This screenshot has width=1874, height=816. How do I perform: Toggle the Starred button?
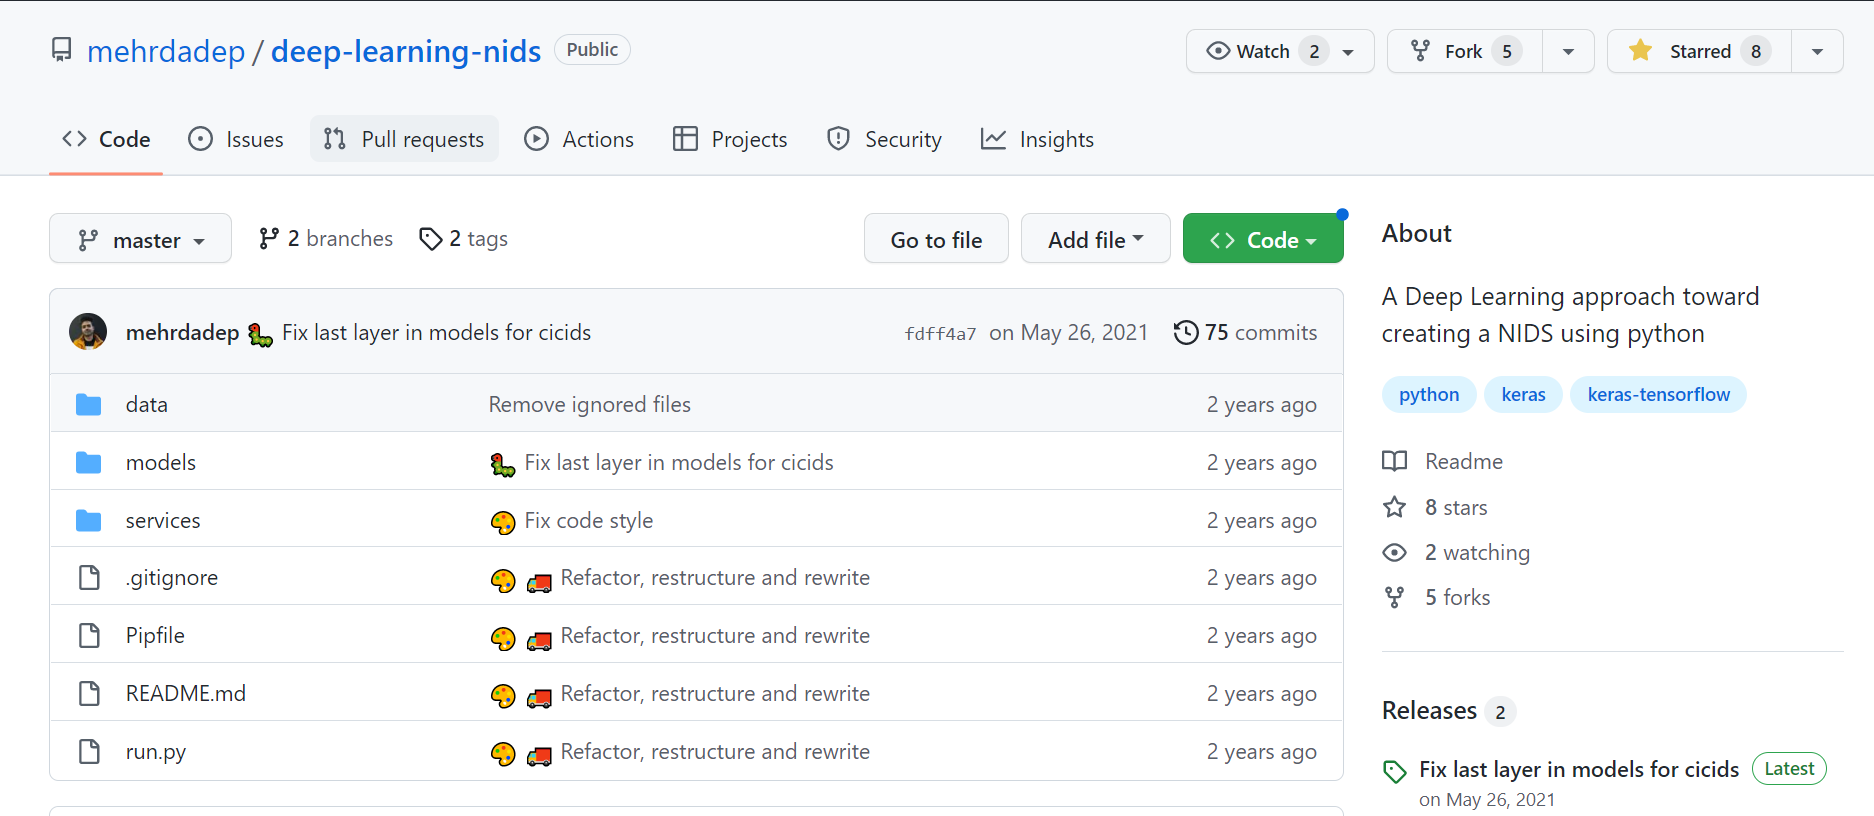[x=1698, y=51]
